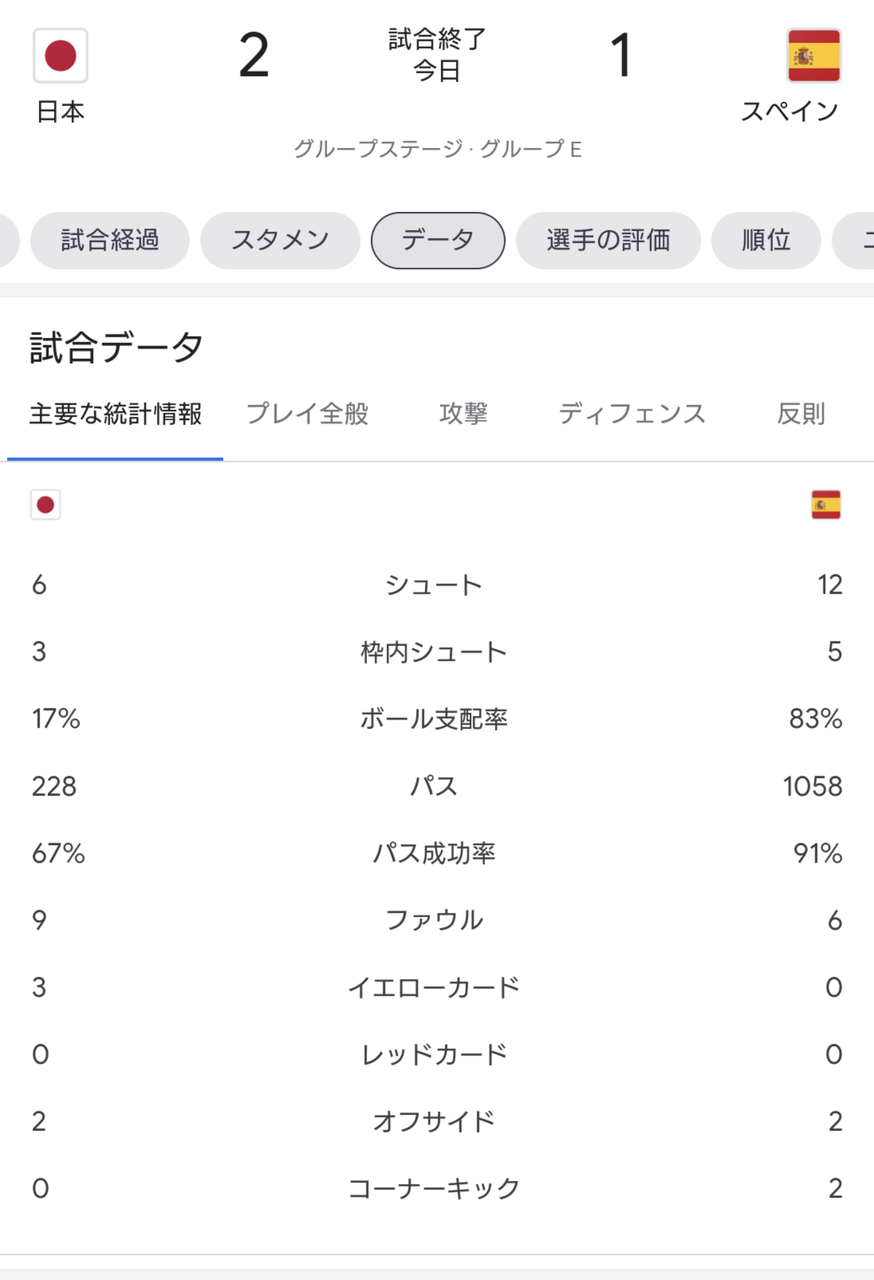
Task: Open the 選手の評価 chip
Action: (608, 240)
